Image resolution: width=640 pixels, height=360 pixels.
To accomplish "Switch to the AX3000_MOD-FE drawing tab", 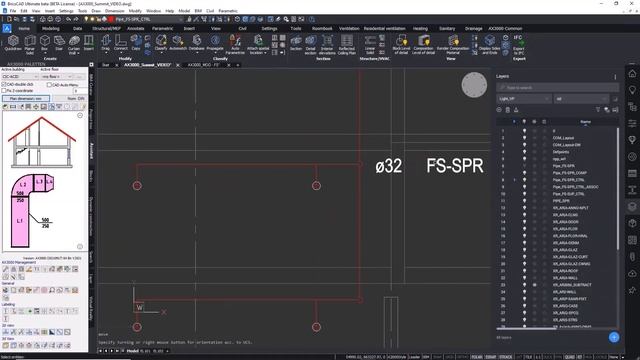I will coord(204,65).
